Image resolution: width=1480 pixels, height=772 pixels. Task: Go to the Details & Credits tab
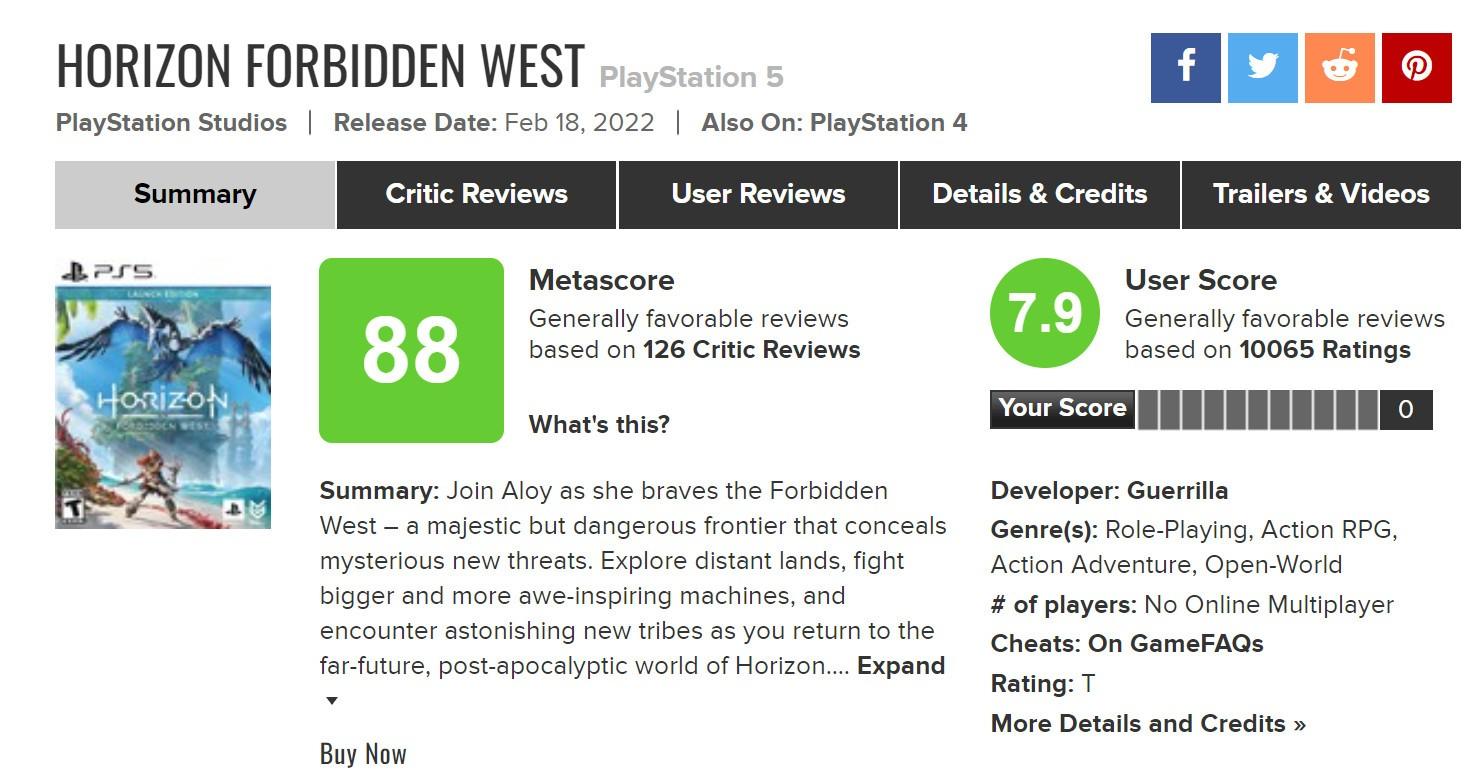coord(1040,194)
